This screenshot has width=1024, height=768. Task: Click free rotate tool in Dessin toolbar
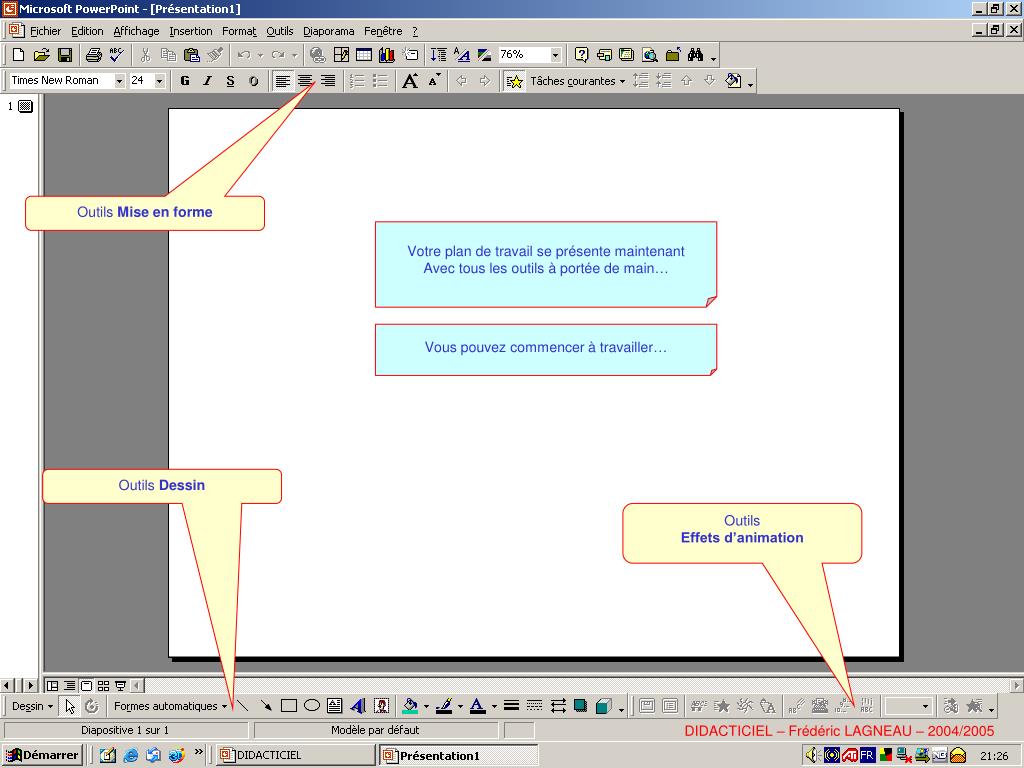[91, 706]
